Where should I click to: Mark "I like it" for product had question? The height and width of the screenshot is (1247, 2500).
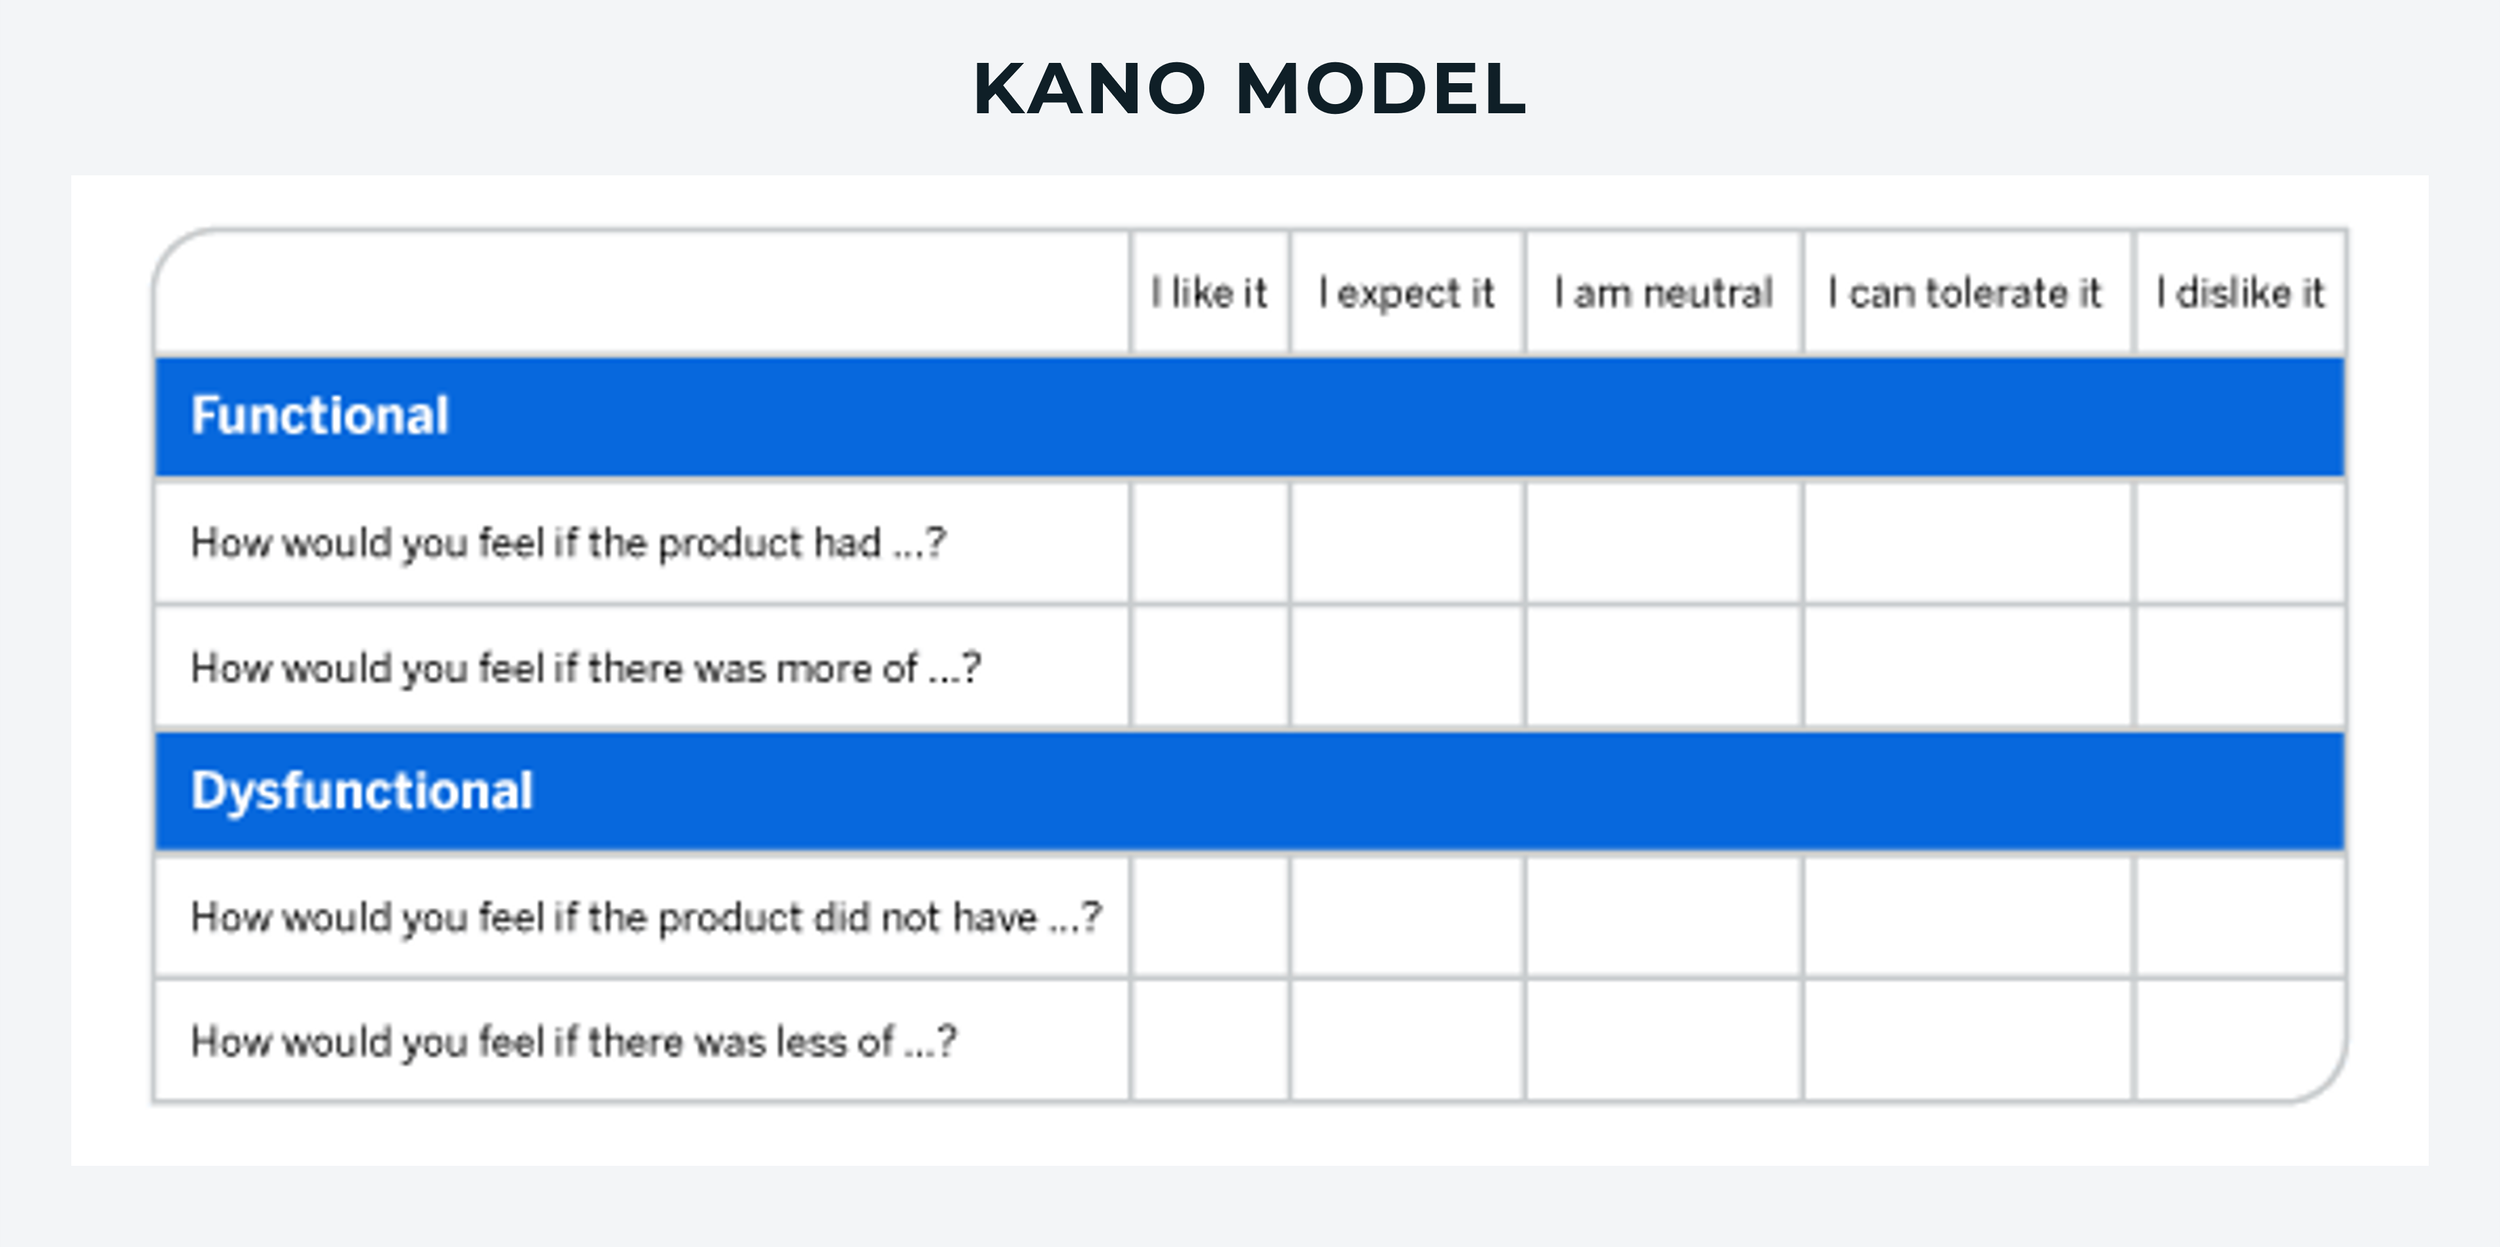click(1210, 543)
